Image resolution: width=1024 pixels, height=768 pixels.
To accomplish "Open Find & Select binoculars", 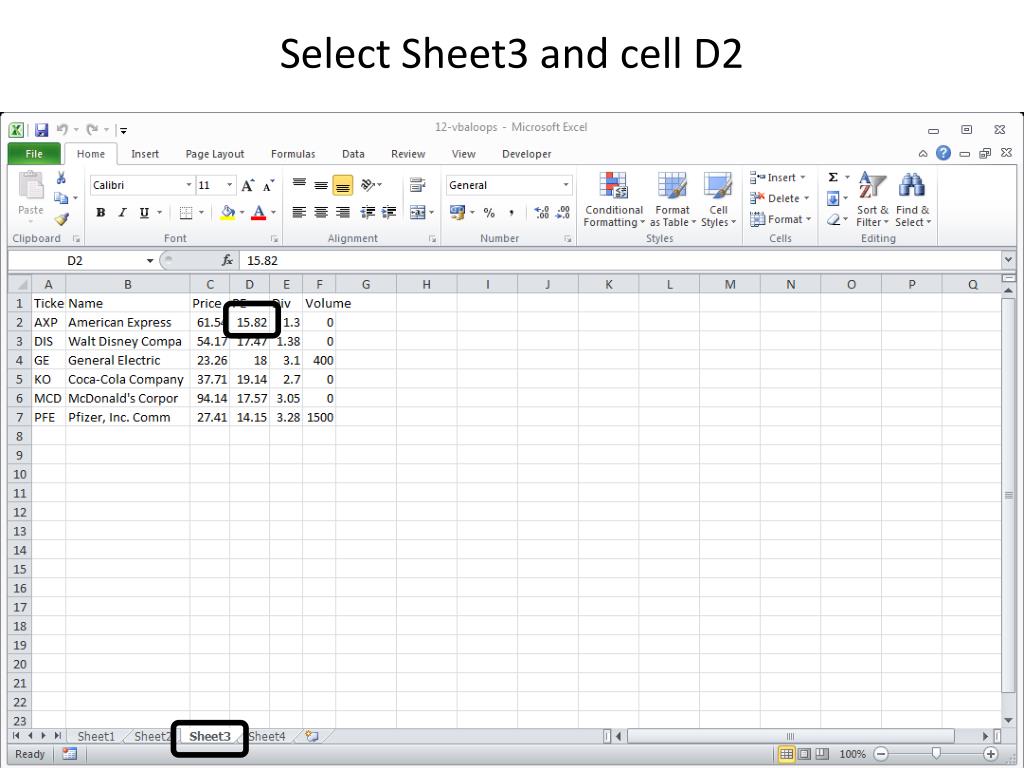I will tap(912, 200).
